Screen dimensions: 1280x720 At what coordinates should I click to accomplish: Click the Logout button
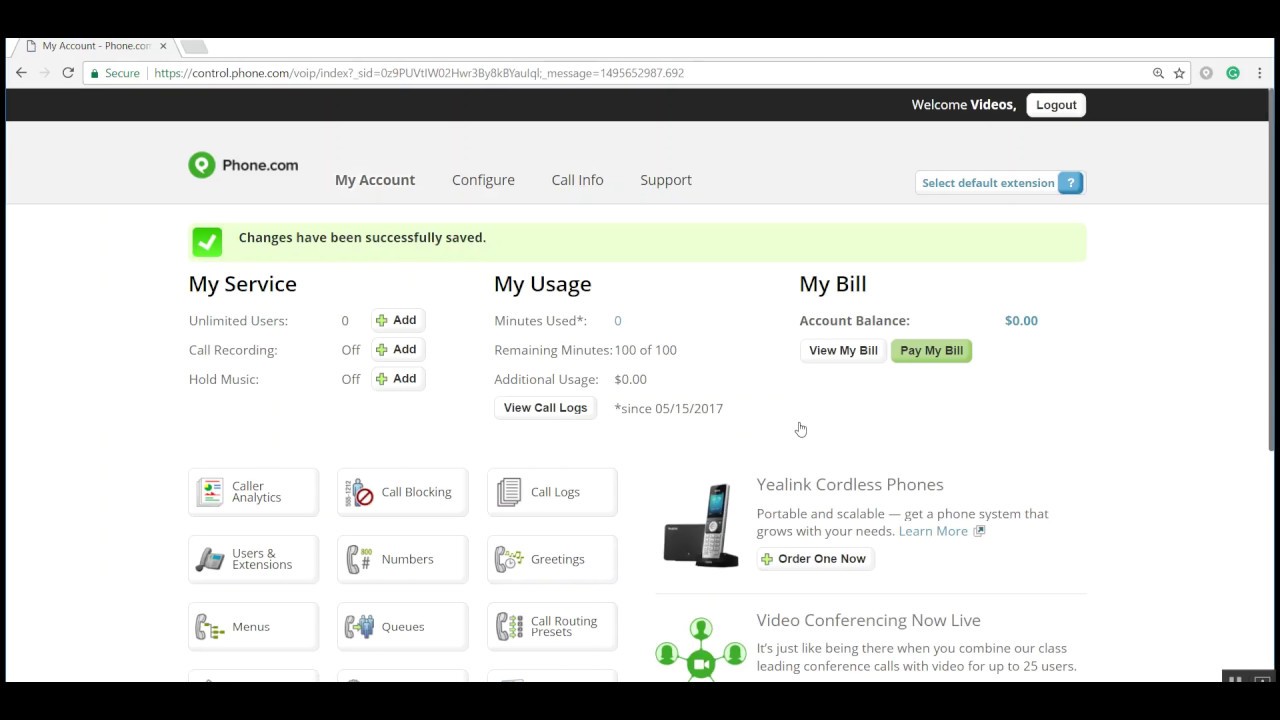pos(1056,105)
